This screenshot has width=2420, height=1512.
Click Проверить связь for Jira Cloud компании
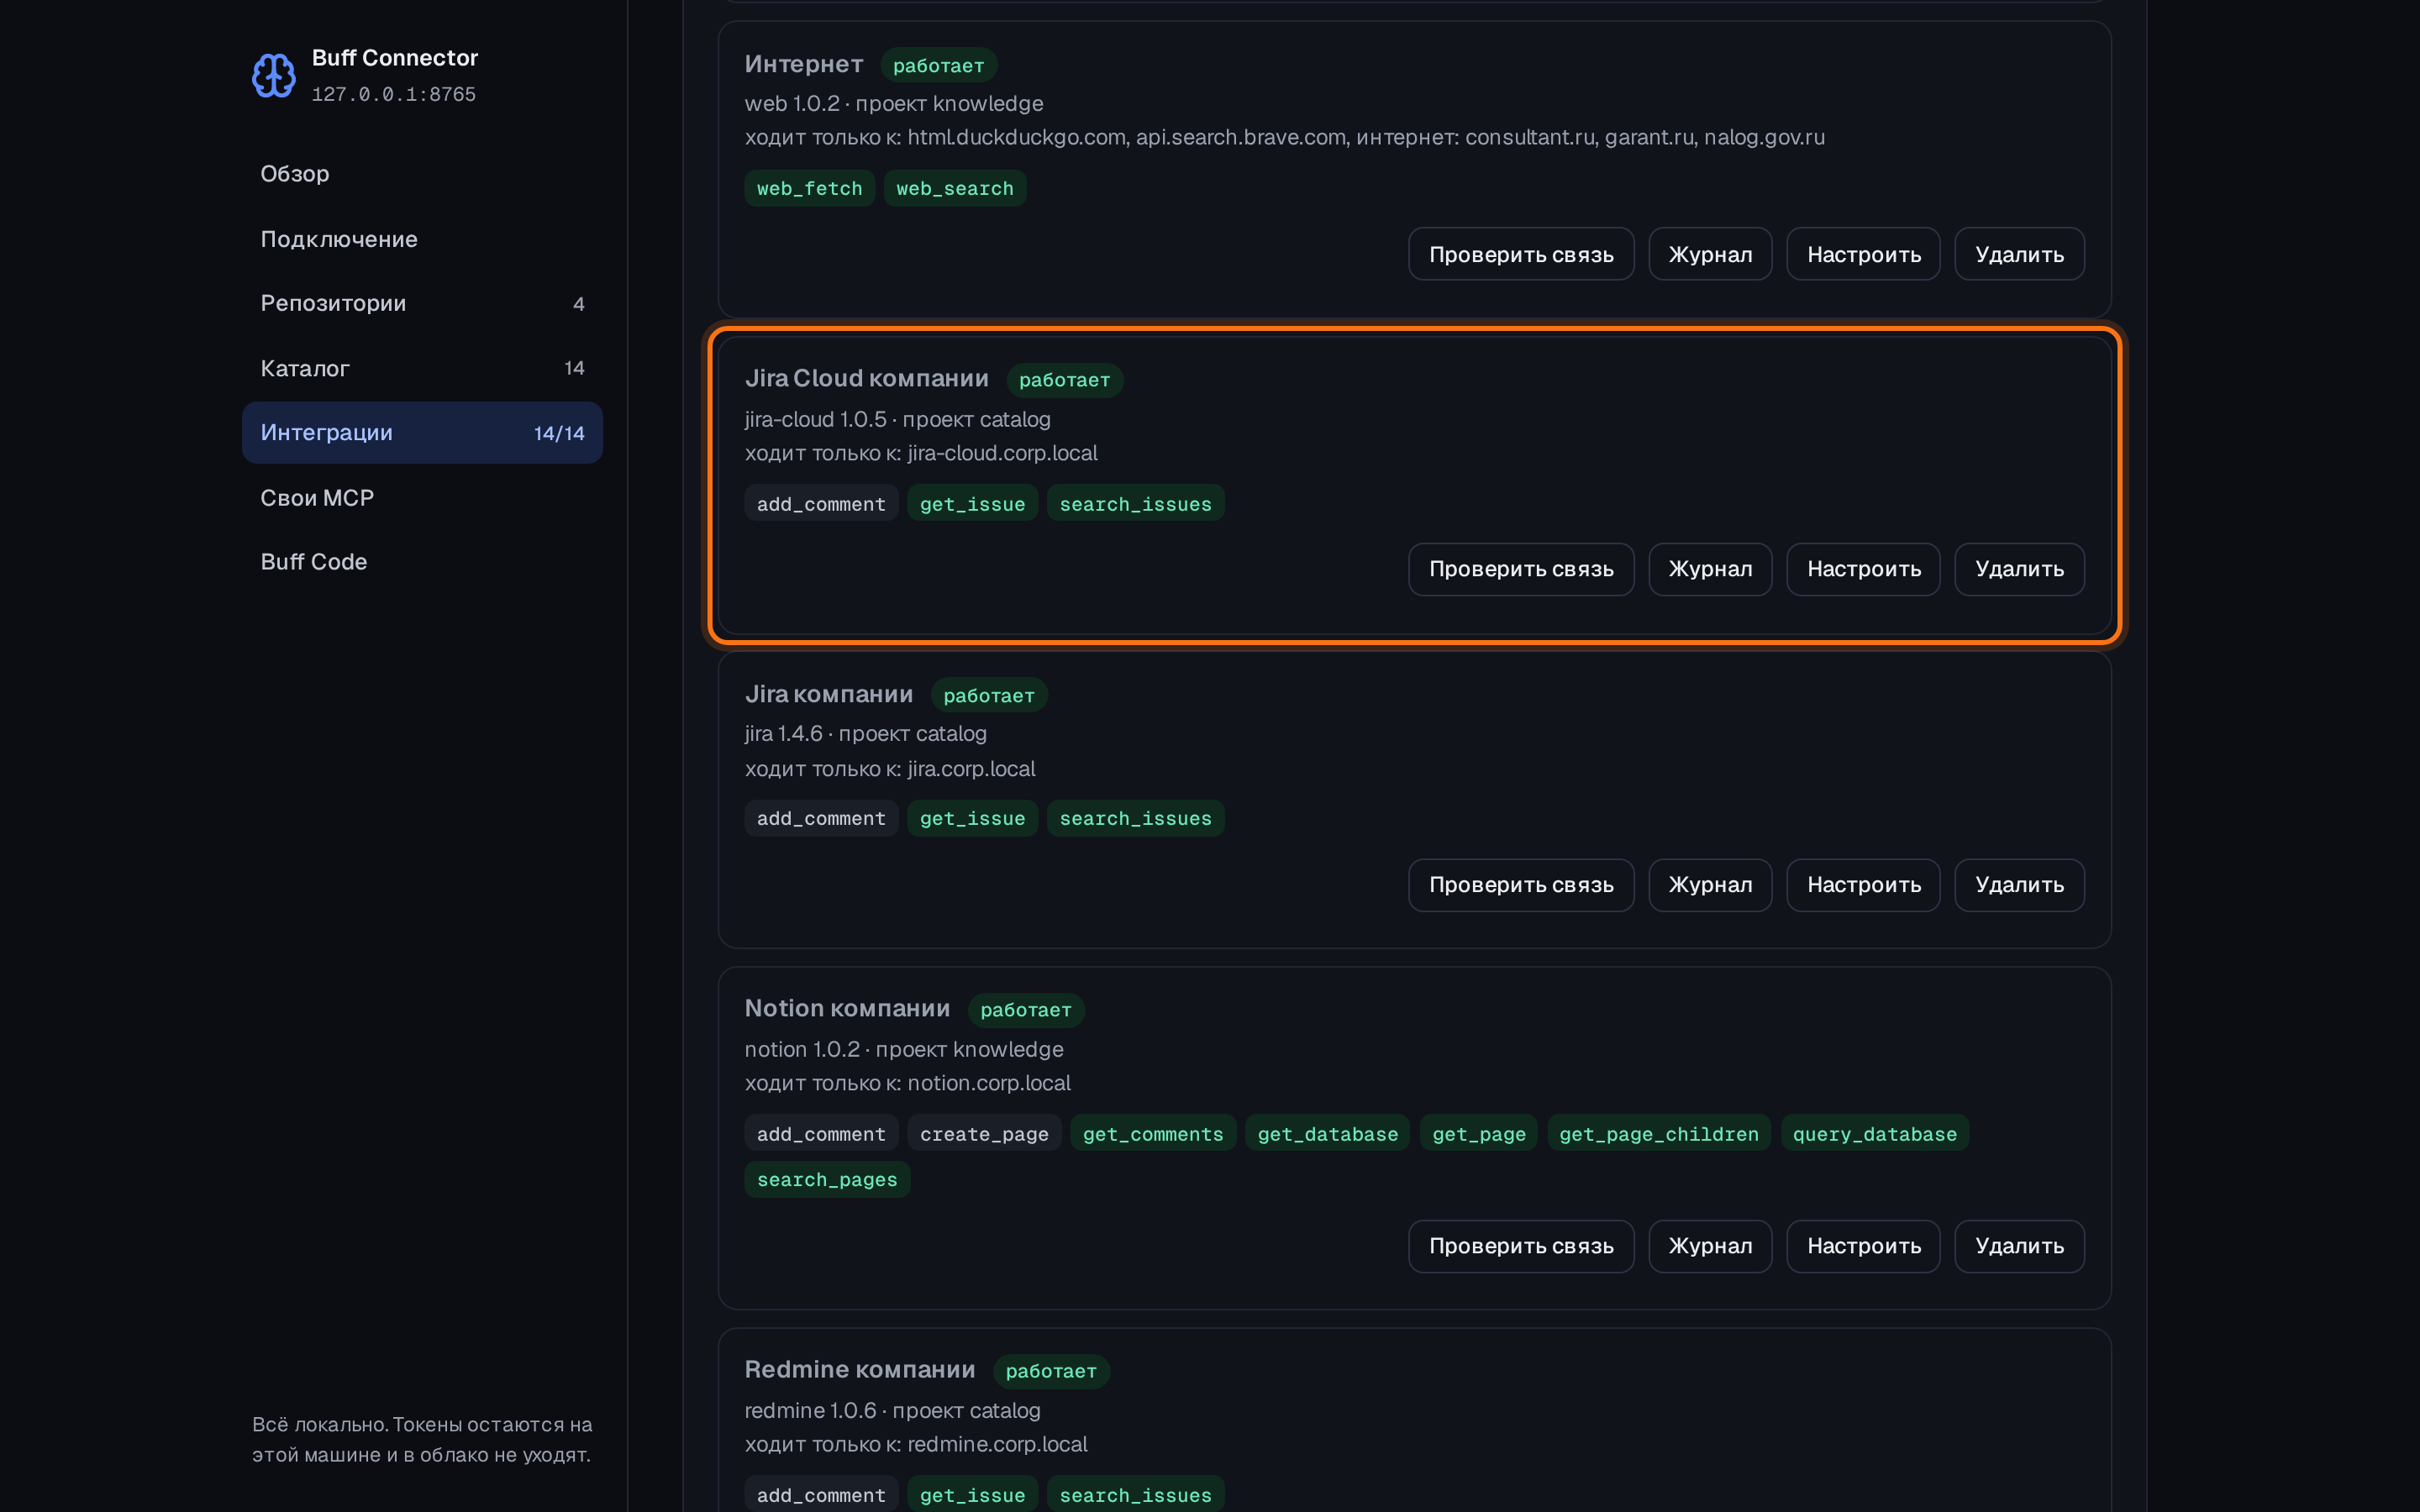click(1521, 569)
